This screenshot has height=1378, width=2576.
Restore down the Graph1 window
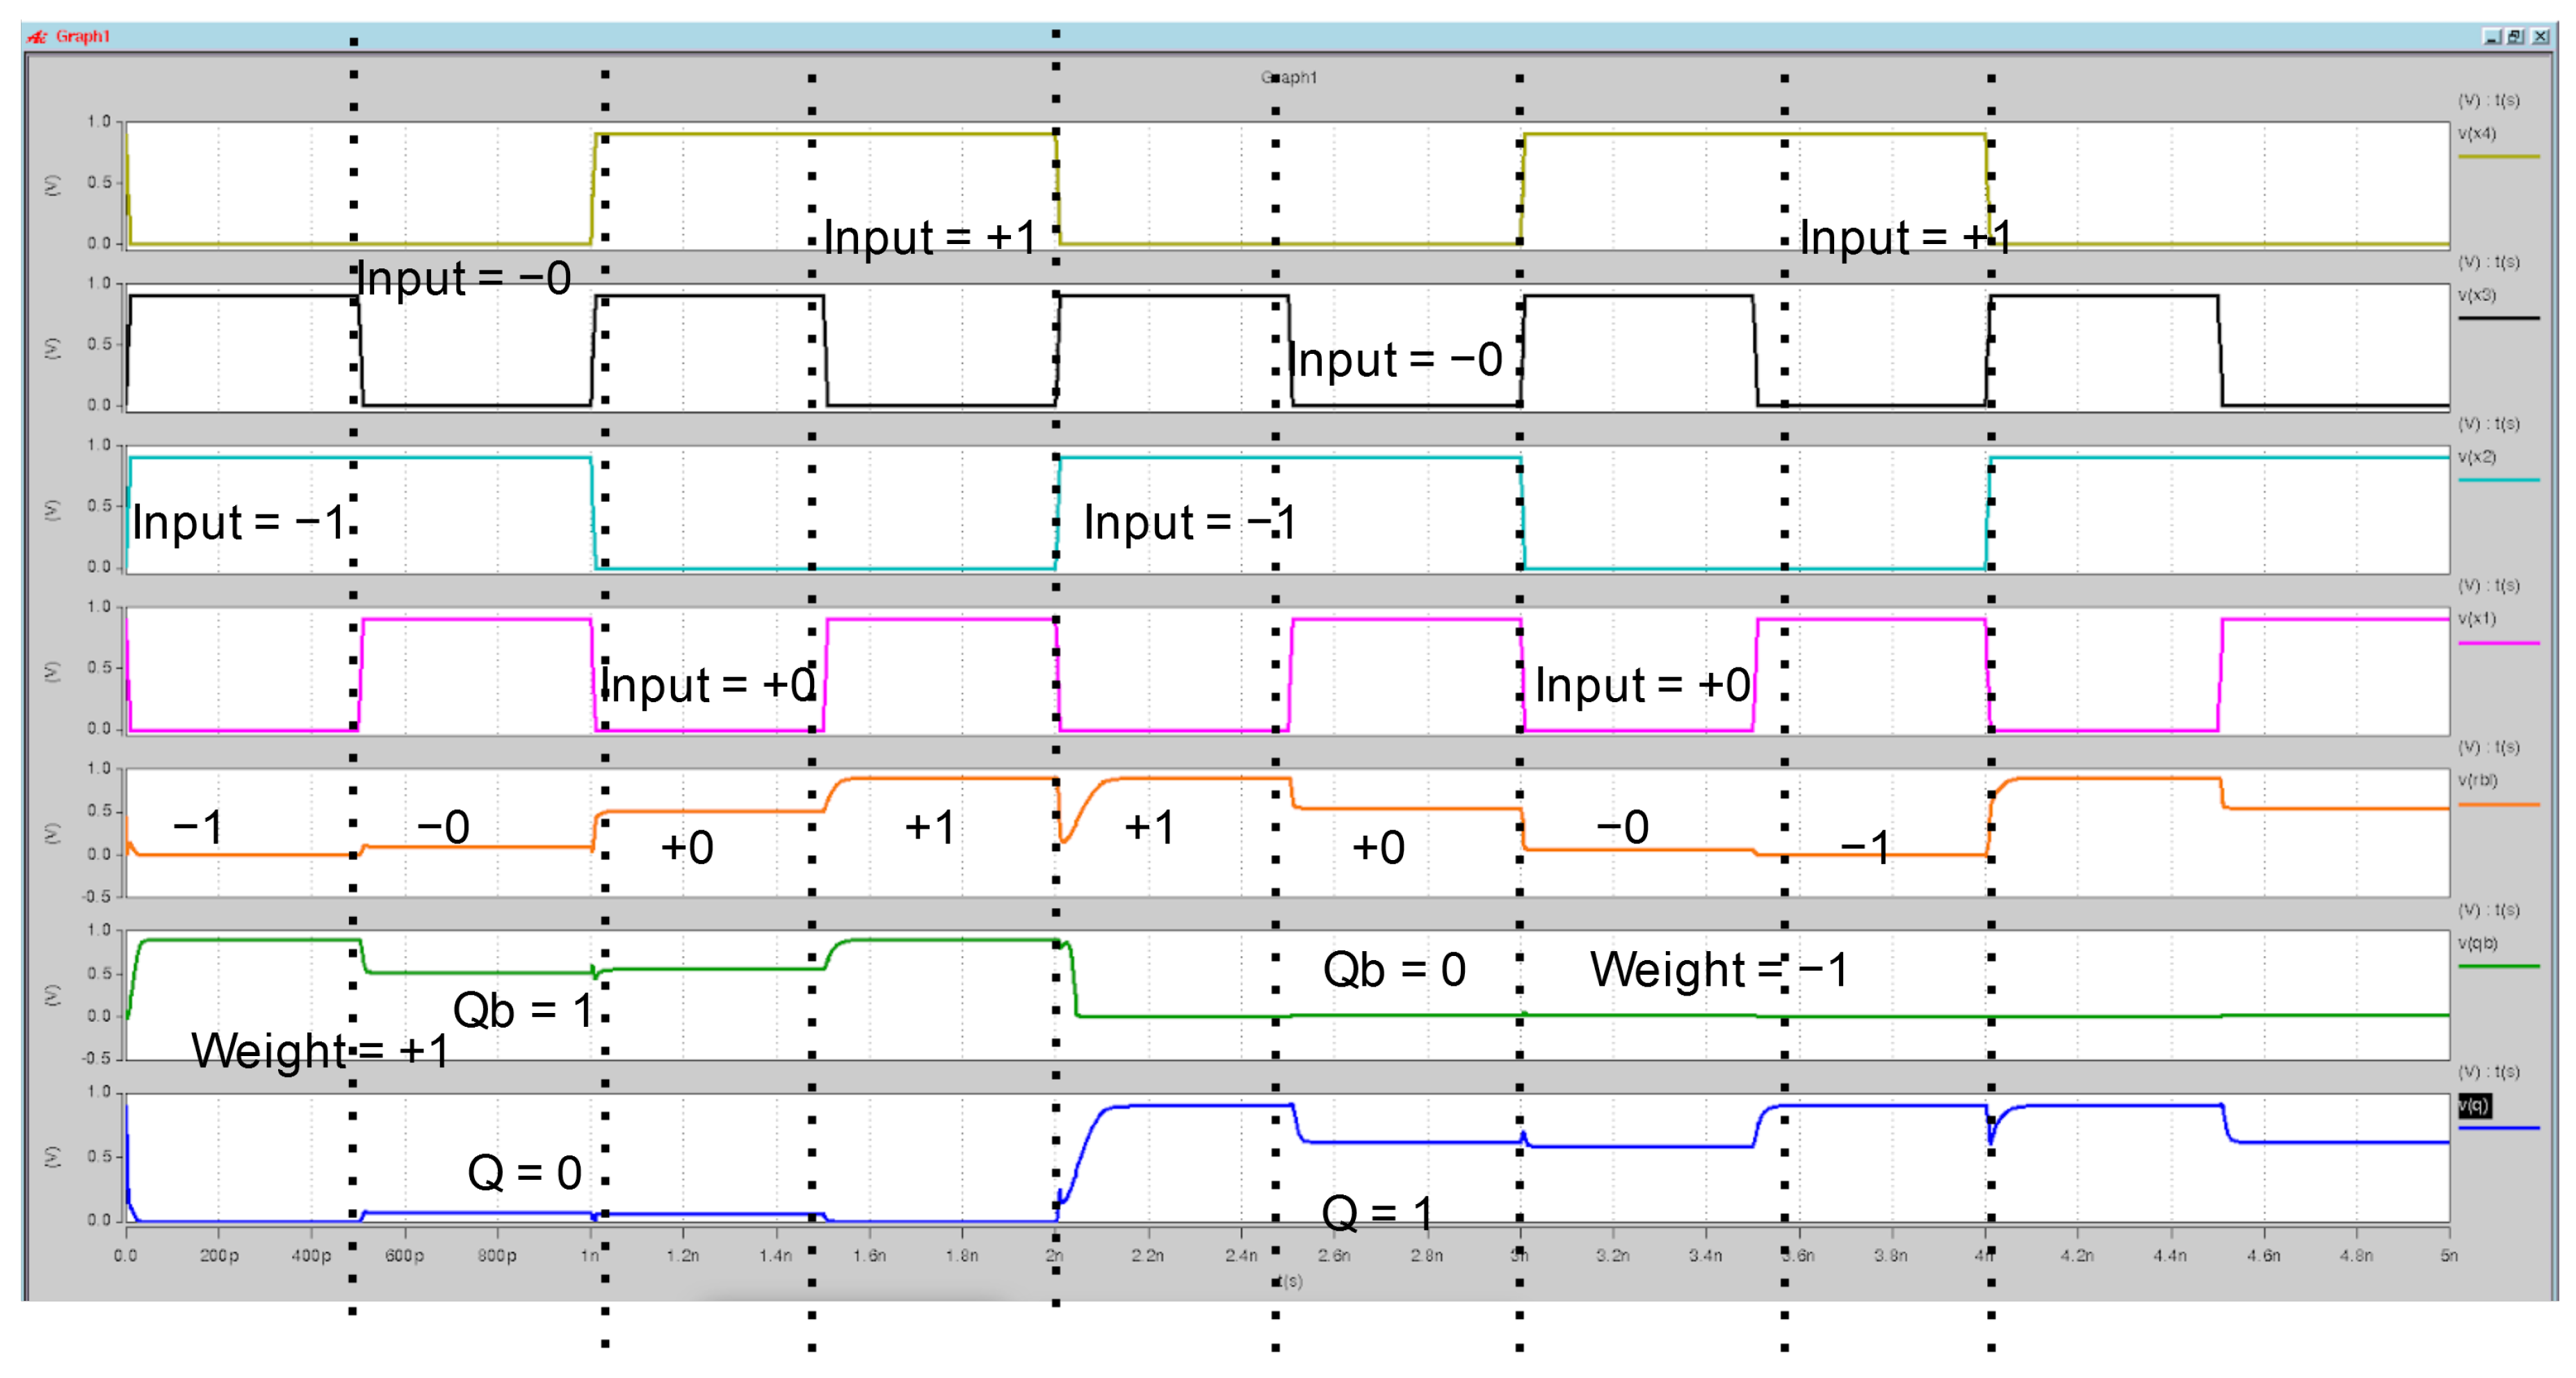2515,37
